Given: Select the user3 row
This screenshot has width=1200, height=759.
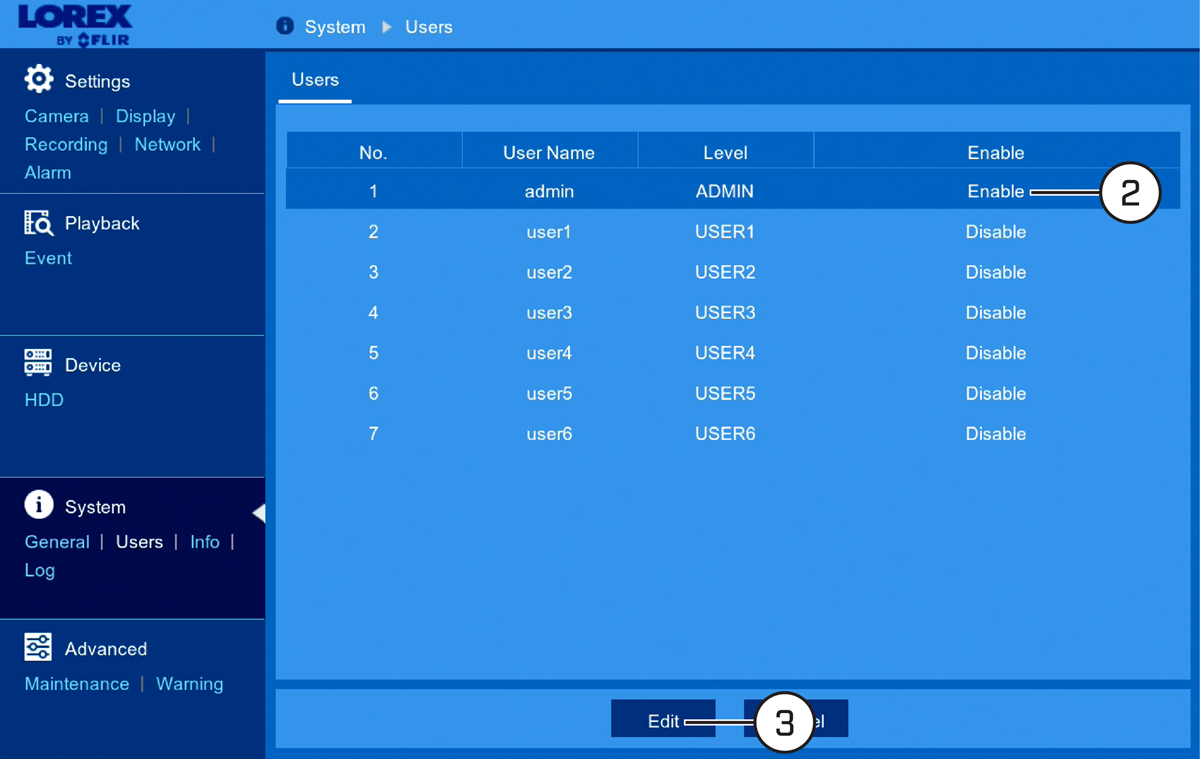Looking at the screenshot, I should [x=733, y=313].
